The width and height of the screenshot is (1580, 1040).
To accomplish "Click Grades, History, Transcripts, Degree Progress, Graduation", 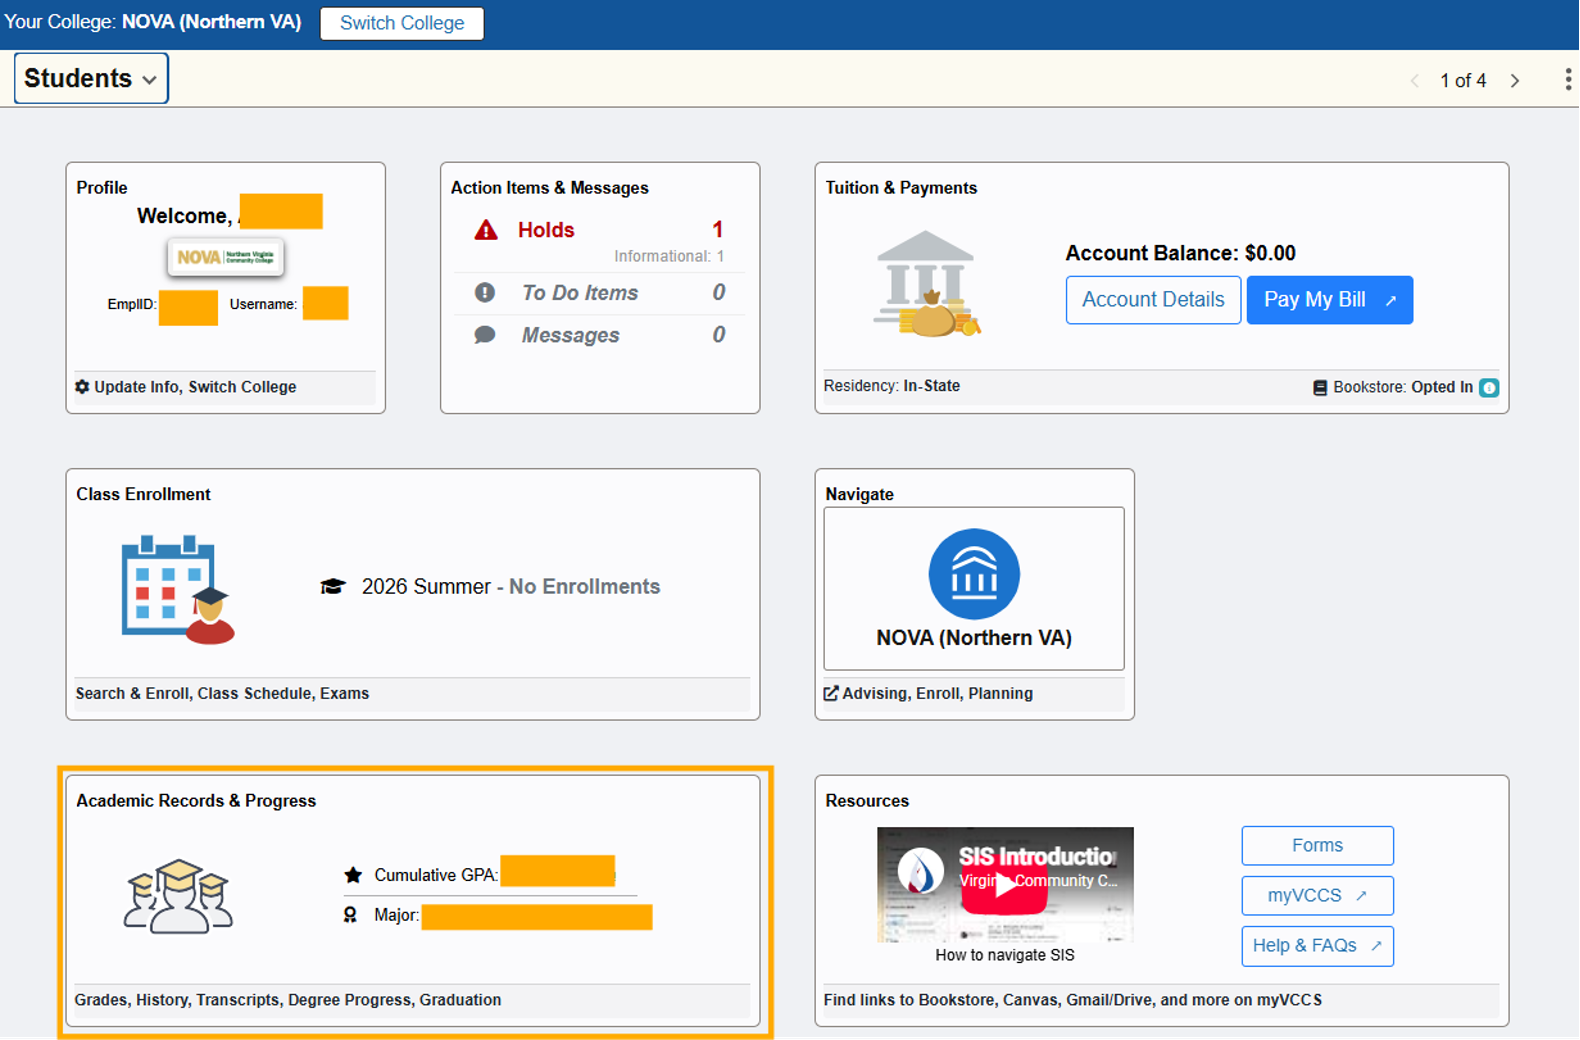I will point(288,1000).
